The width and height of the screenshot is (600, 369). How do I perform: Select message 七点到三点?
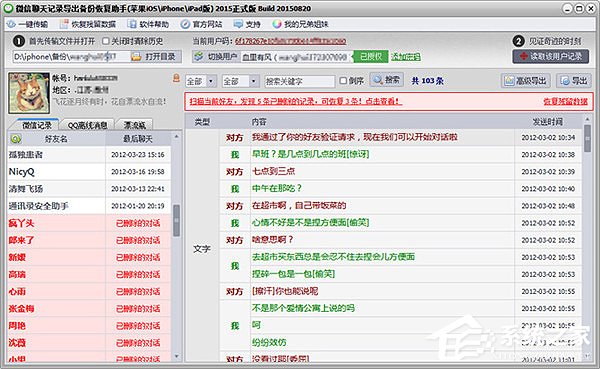[273, 171]
